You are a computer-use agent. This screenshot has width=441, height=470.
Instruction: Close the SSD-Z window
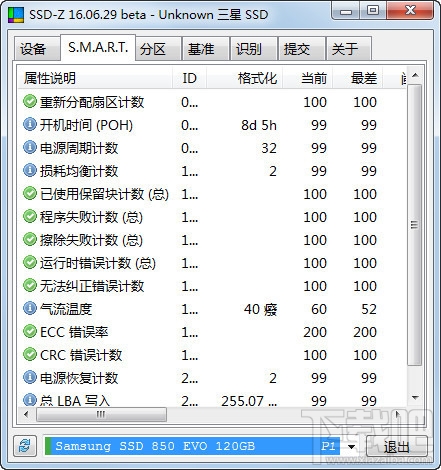point(410,11)
